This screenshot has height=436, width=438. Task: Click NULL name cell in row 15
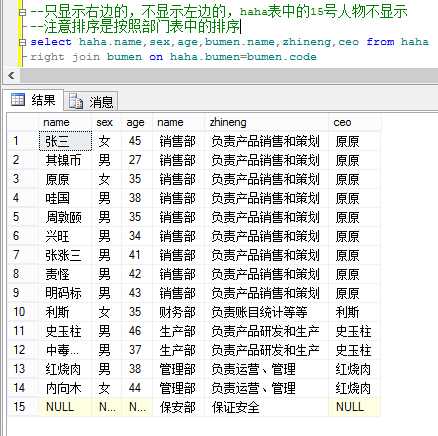pyautogui.click(x=65, y=407)
